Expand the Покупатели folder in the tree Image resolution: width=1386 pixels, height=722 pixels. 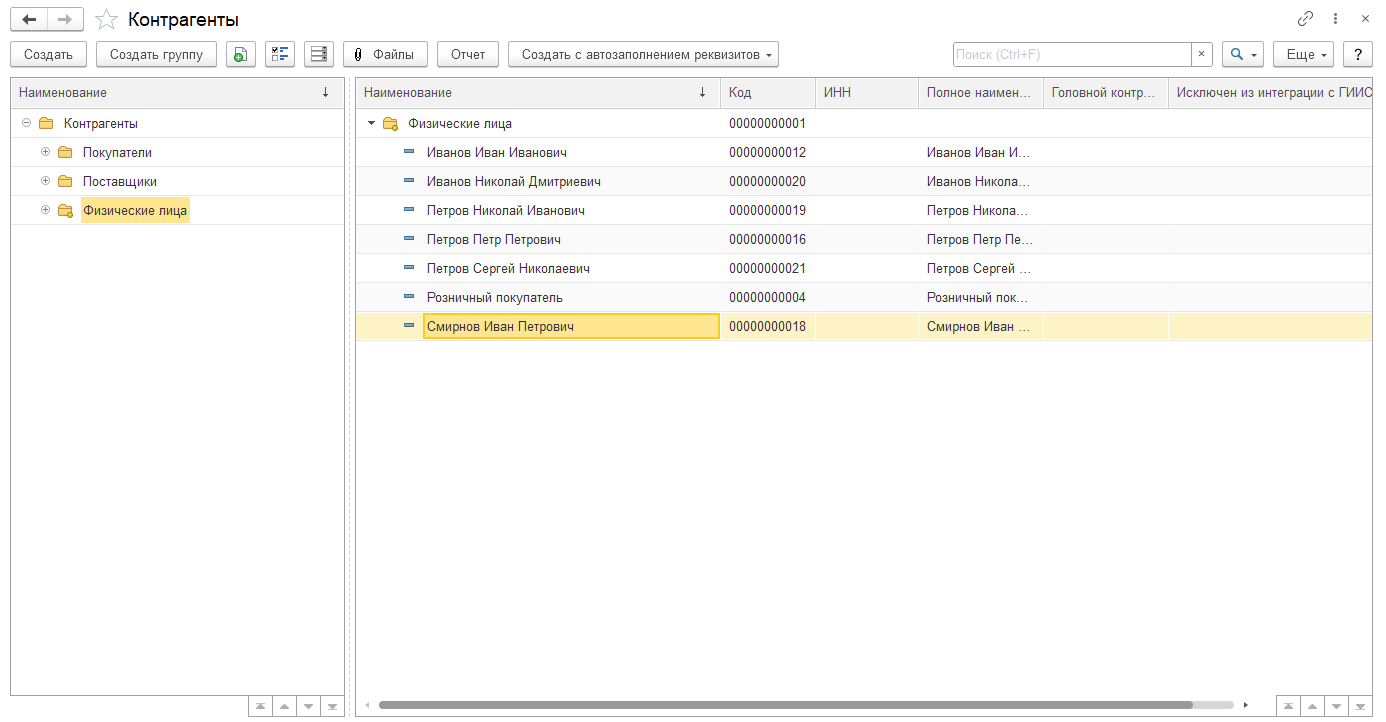45,152
